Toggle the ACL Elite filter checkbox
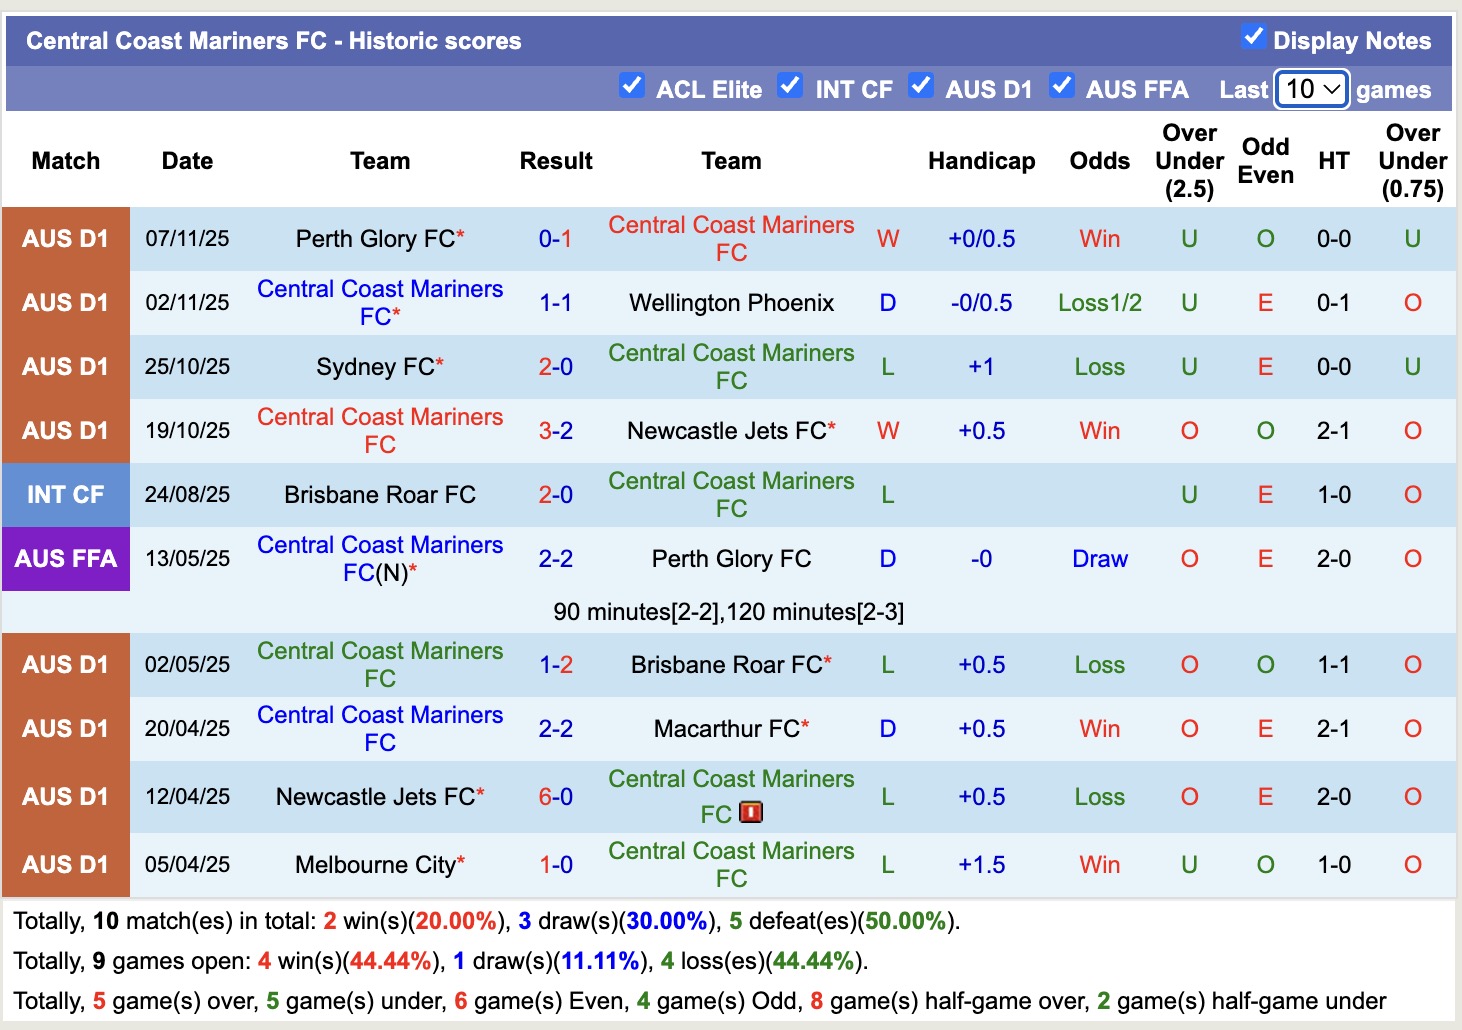1462x1030 pixels. (631, 87)
